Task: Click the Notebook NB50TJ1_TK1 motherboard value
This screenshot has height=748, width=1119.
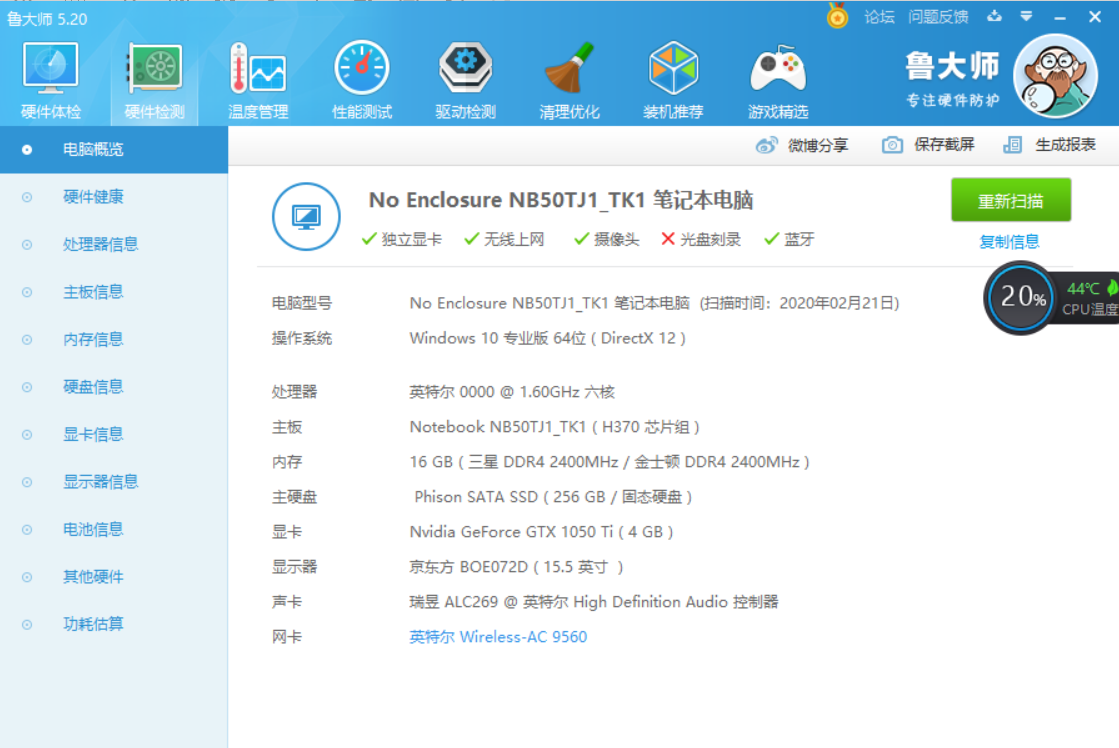Action: tap(555, 427)
